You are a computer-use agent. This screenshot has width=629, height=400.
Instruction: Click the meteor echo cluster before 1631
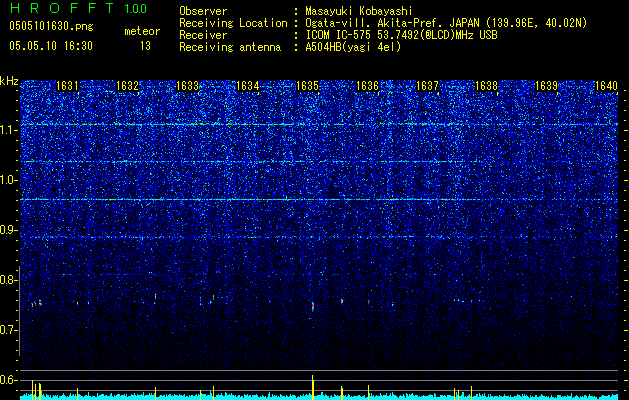[x=37, y=304]
